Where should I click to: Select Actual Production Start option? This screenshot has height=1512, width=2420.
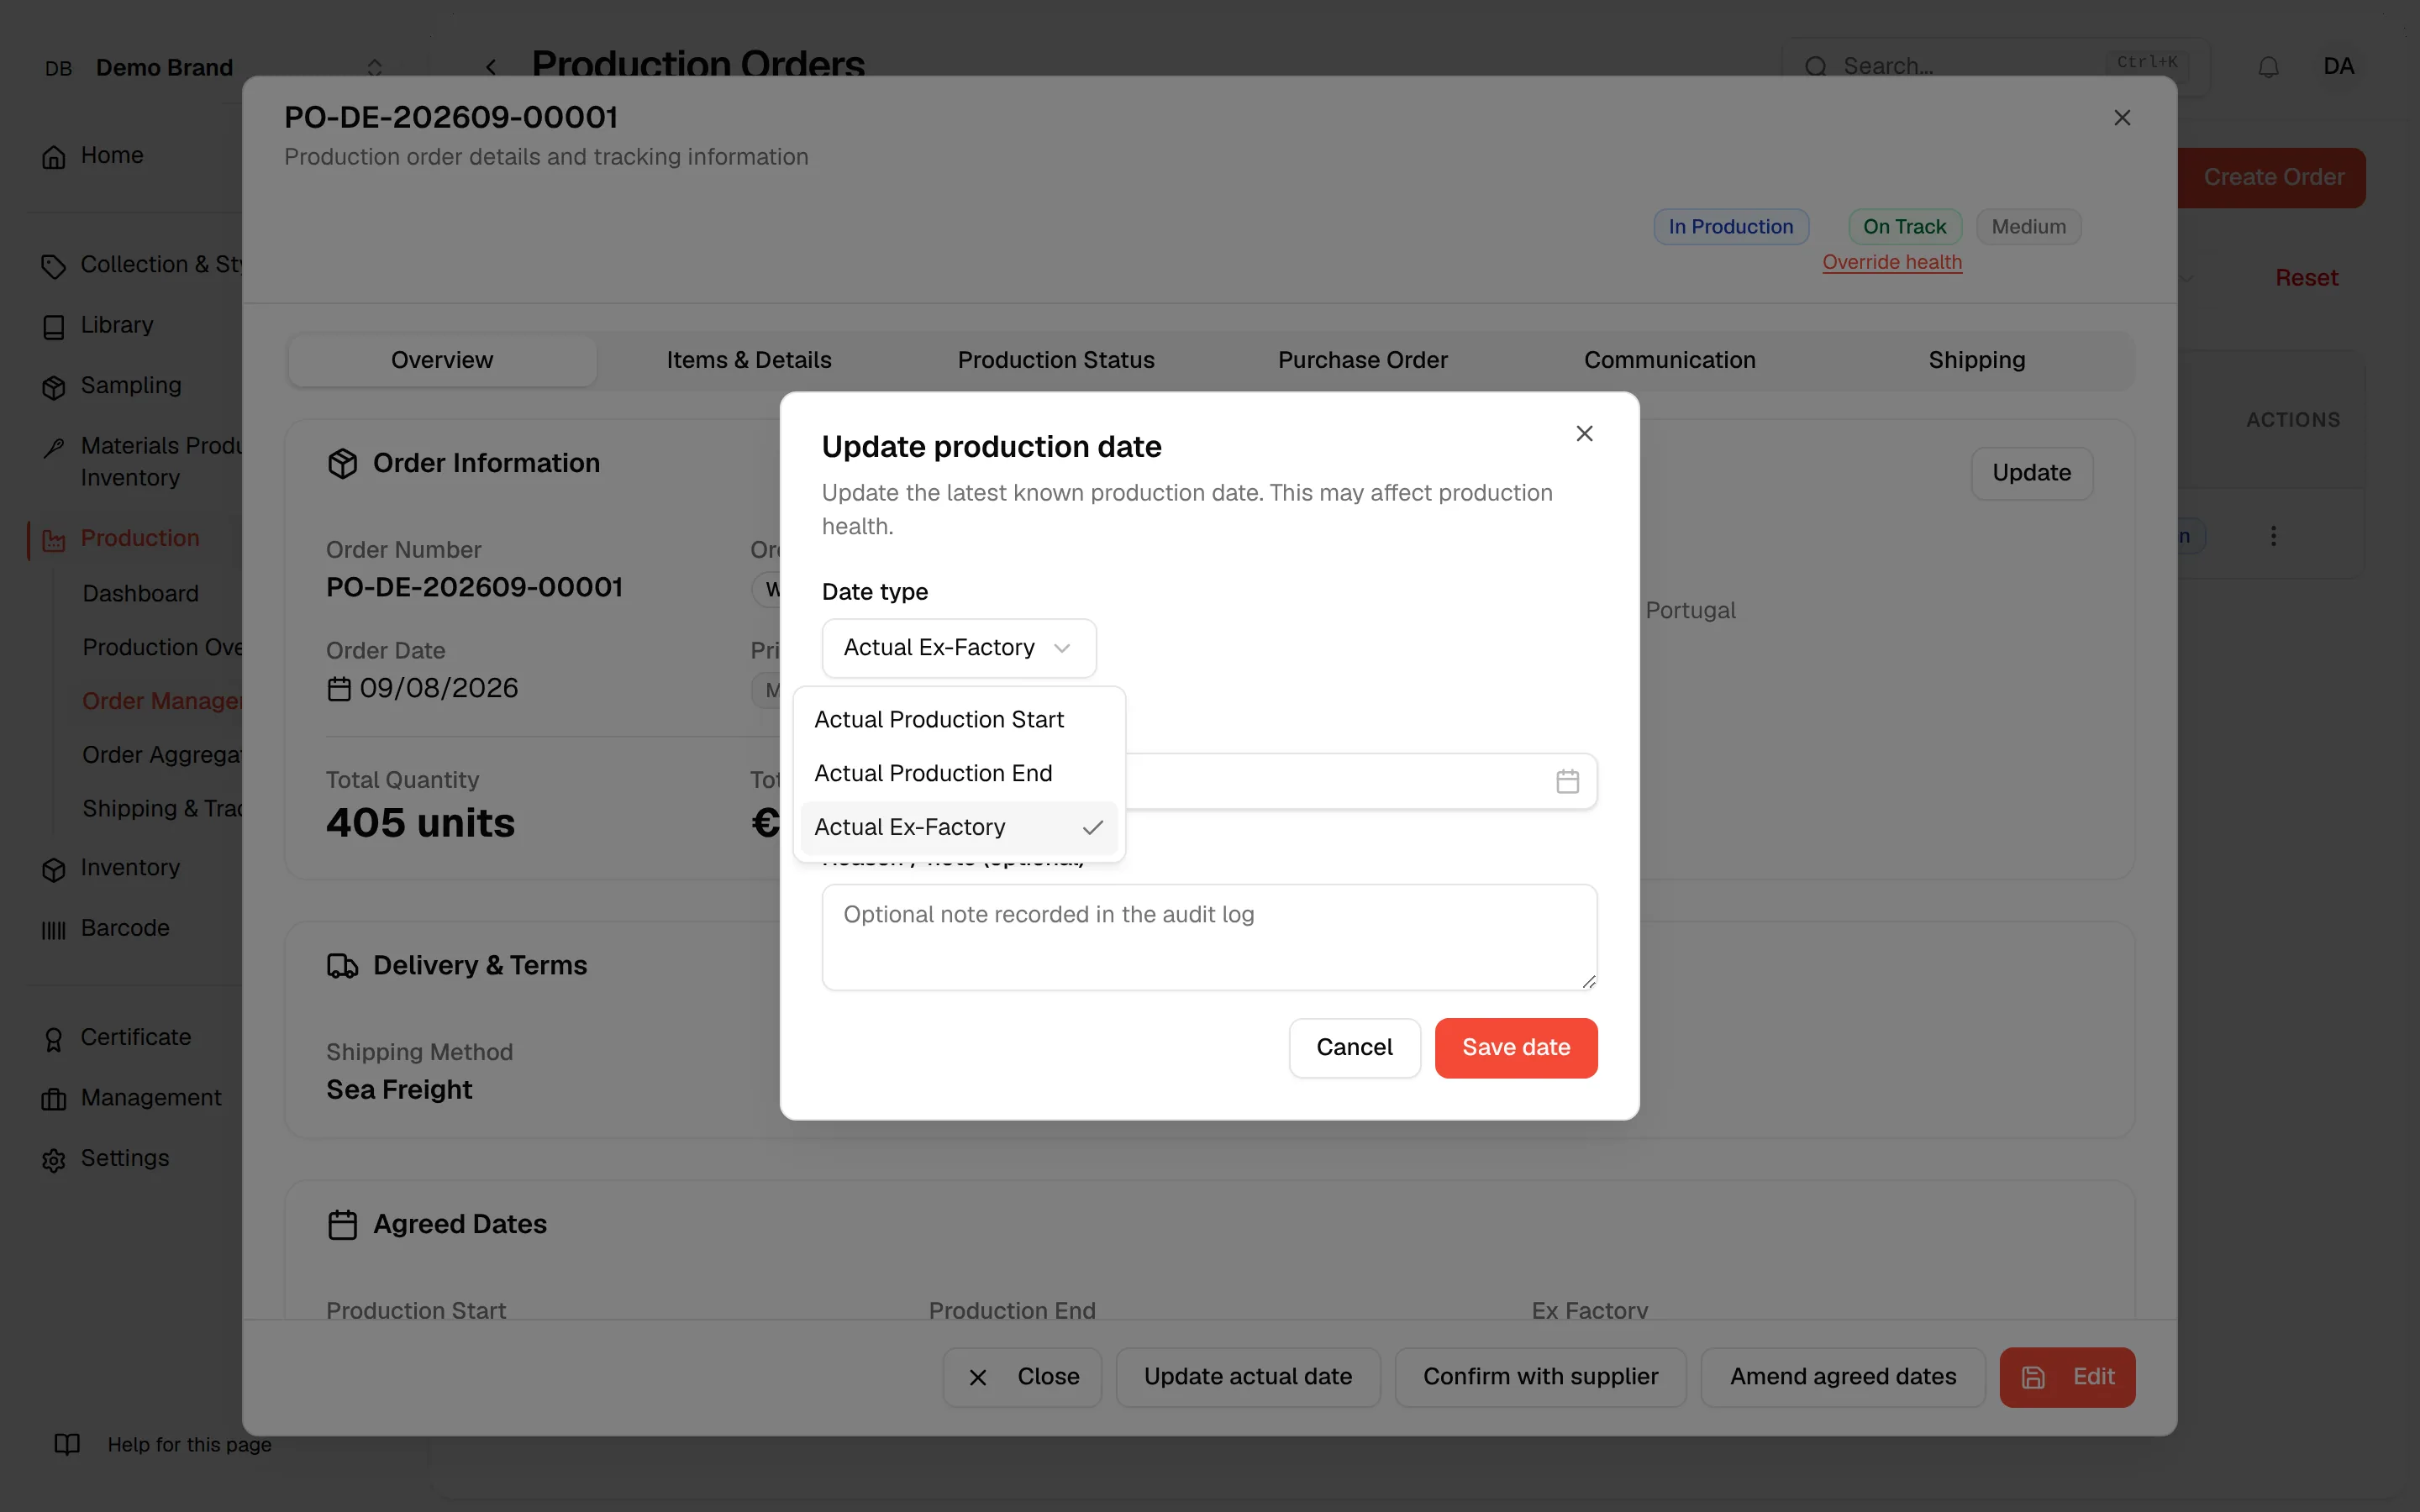[959, 719]
